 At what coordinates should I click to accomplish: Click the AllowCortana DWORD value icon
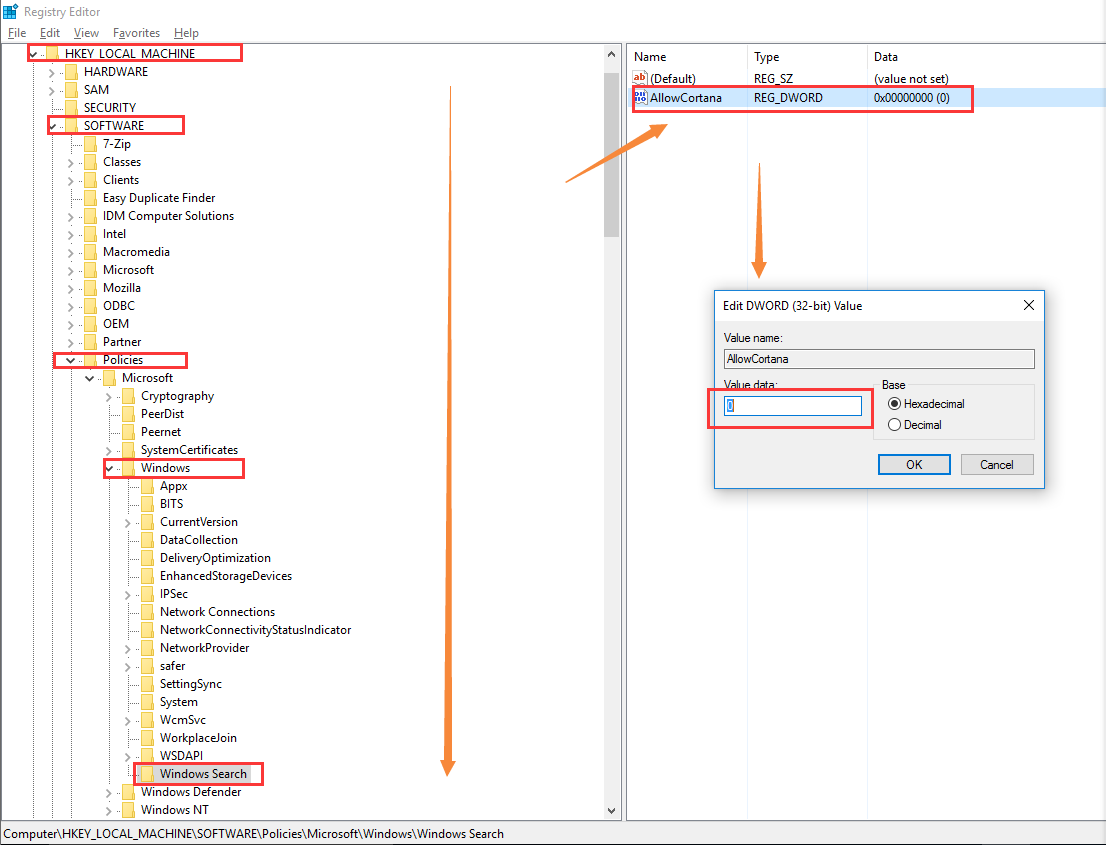(x=640, y=97)
